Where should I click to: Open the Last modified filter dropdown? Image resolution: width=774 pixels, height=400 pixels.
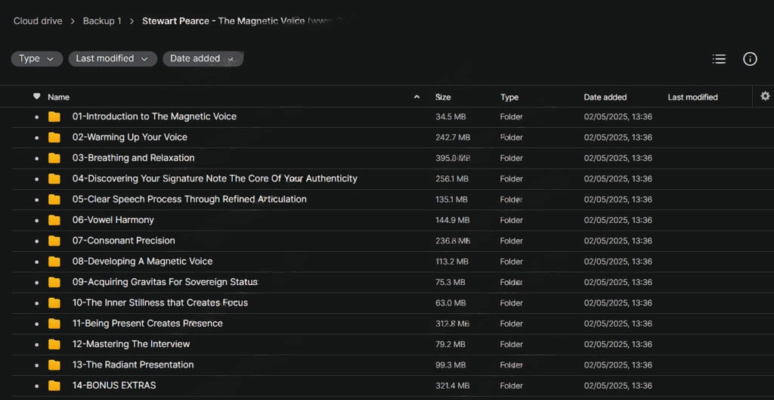pos(113,59)
